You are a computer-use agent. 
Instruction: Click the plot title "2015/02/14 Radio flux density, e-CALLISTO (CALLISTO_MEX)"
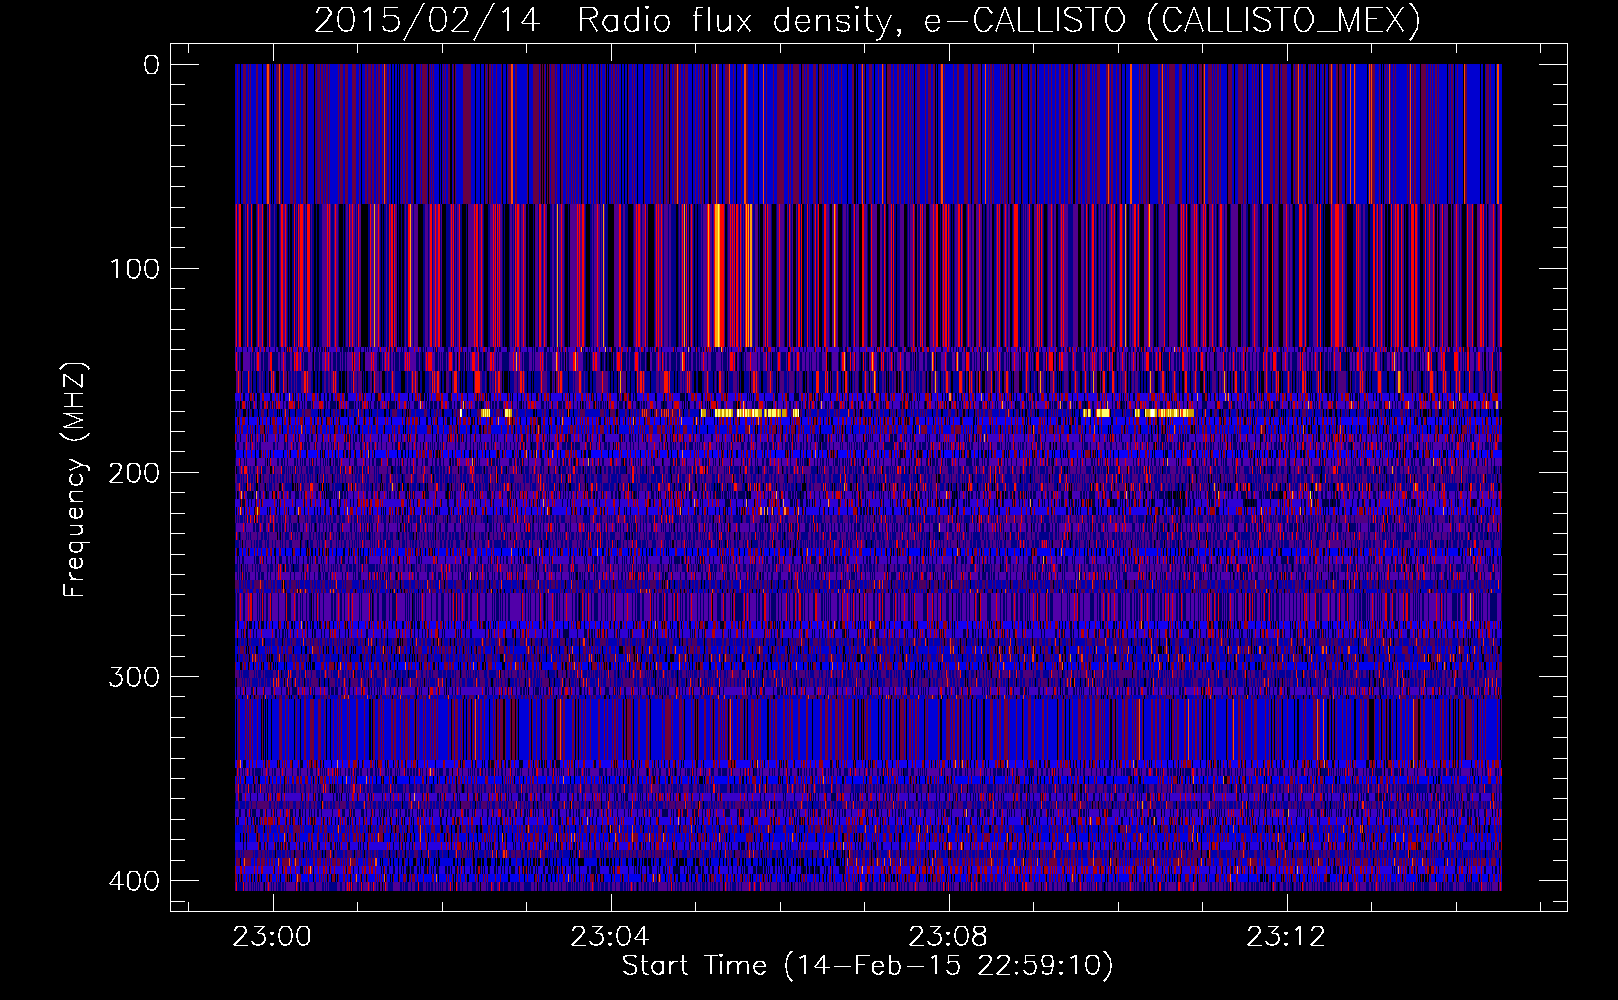click(867, 20)
